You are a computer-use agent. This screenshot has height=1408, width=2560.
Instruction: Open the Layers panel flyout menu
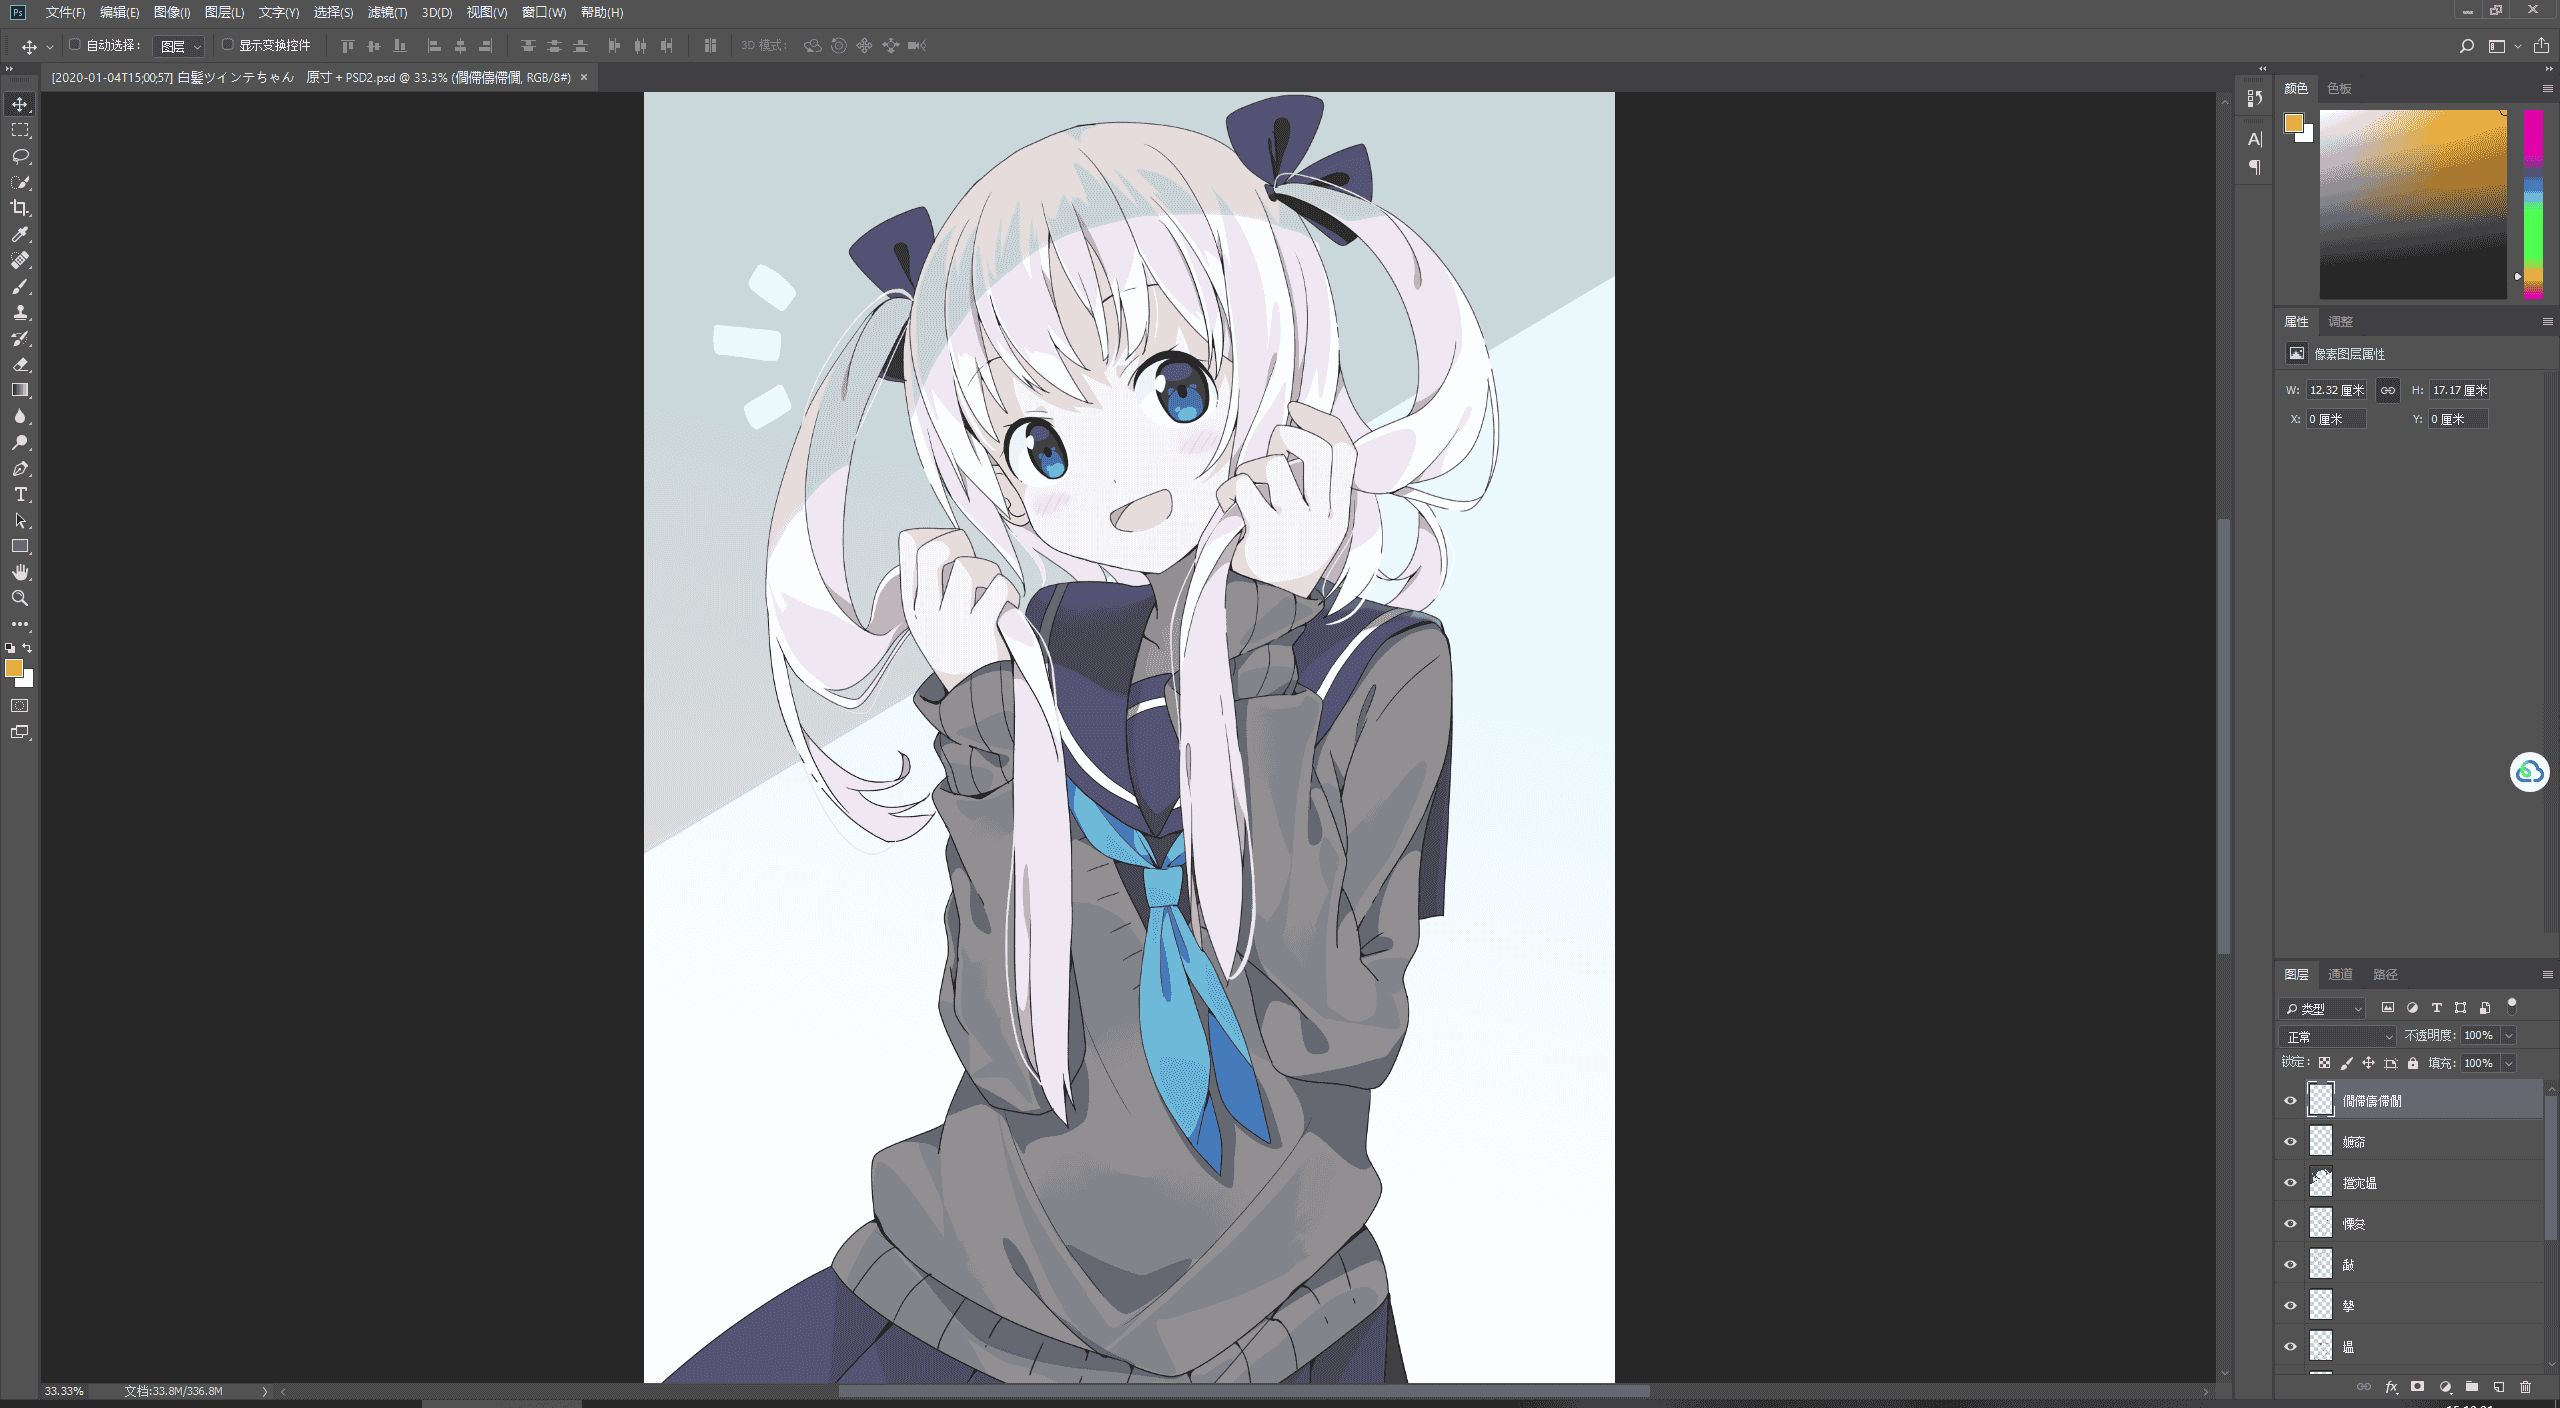2547,974
